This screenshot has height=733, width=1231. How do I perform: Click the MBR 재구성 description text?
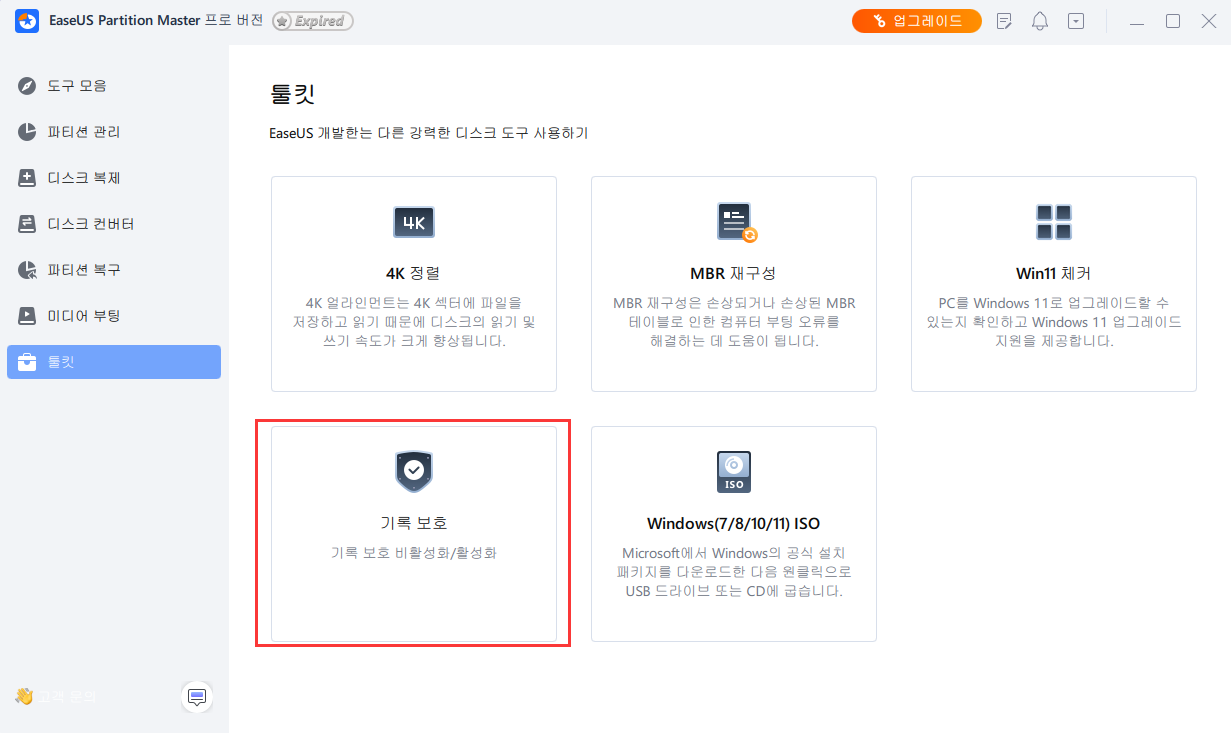click(734, 321)
